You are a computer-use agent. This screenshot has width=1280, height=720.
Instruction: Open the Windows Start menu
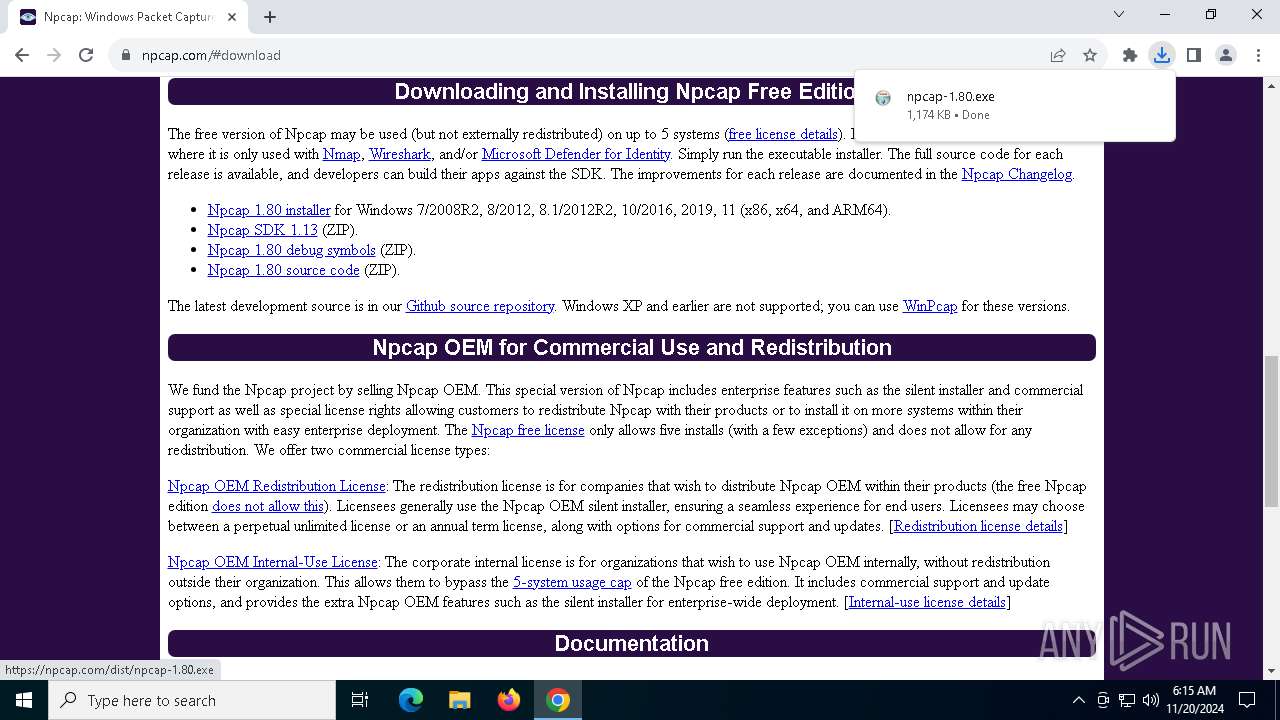pos(24,700)
